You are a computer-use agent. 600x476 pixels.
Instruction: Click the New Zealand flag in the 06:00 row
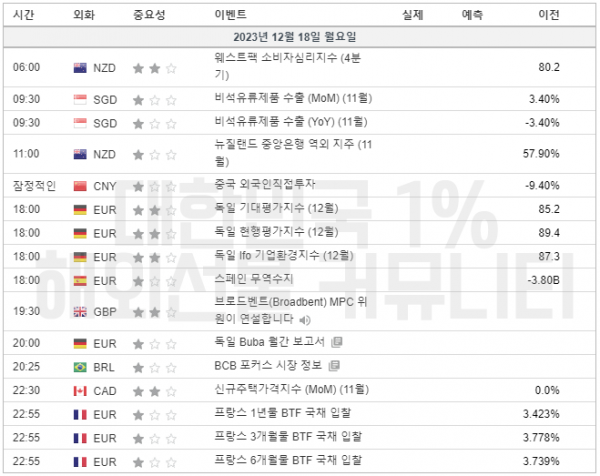click(80, 68)
